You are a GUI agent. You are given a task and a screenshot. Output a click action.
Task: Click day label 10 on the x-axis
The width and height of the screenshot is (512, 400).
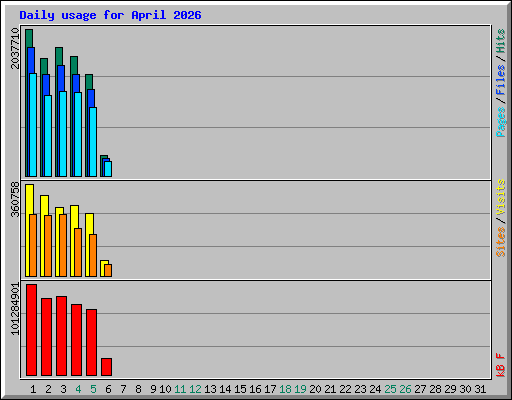pos(165,389)
